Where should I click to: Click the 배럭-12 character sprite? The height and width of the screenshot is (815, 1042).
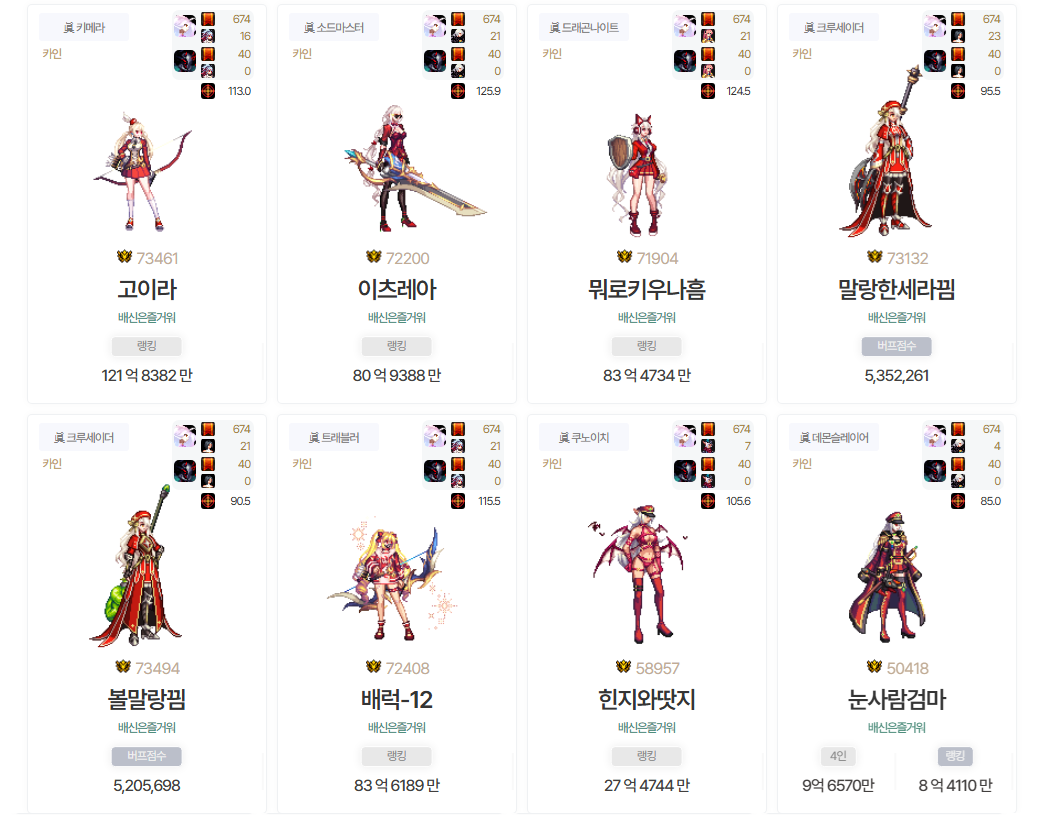tap(393, 580)
